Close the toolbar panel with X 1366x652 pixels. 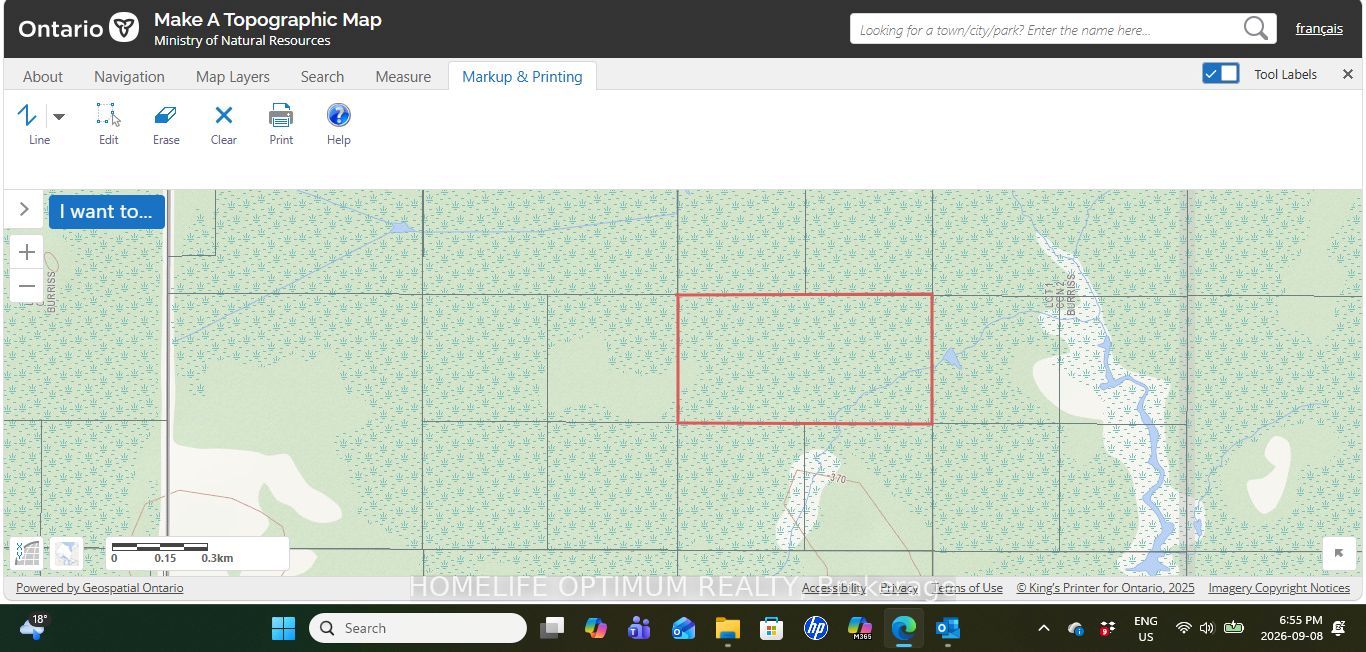pyautogui.click(x=1347, y=74)
